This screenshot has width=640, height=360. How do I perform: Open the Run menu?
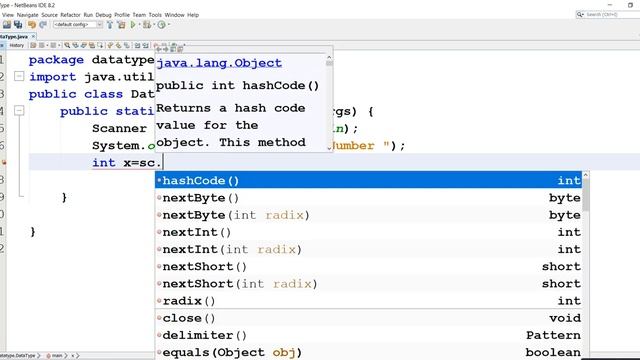click(x=88, y=15)
